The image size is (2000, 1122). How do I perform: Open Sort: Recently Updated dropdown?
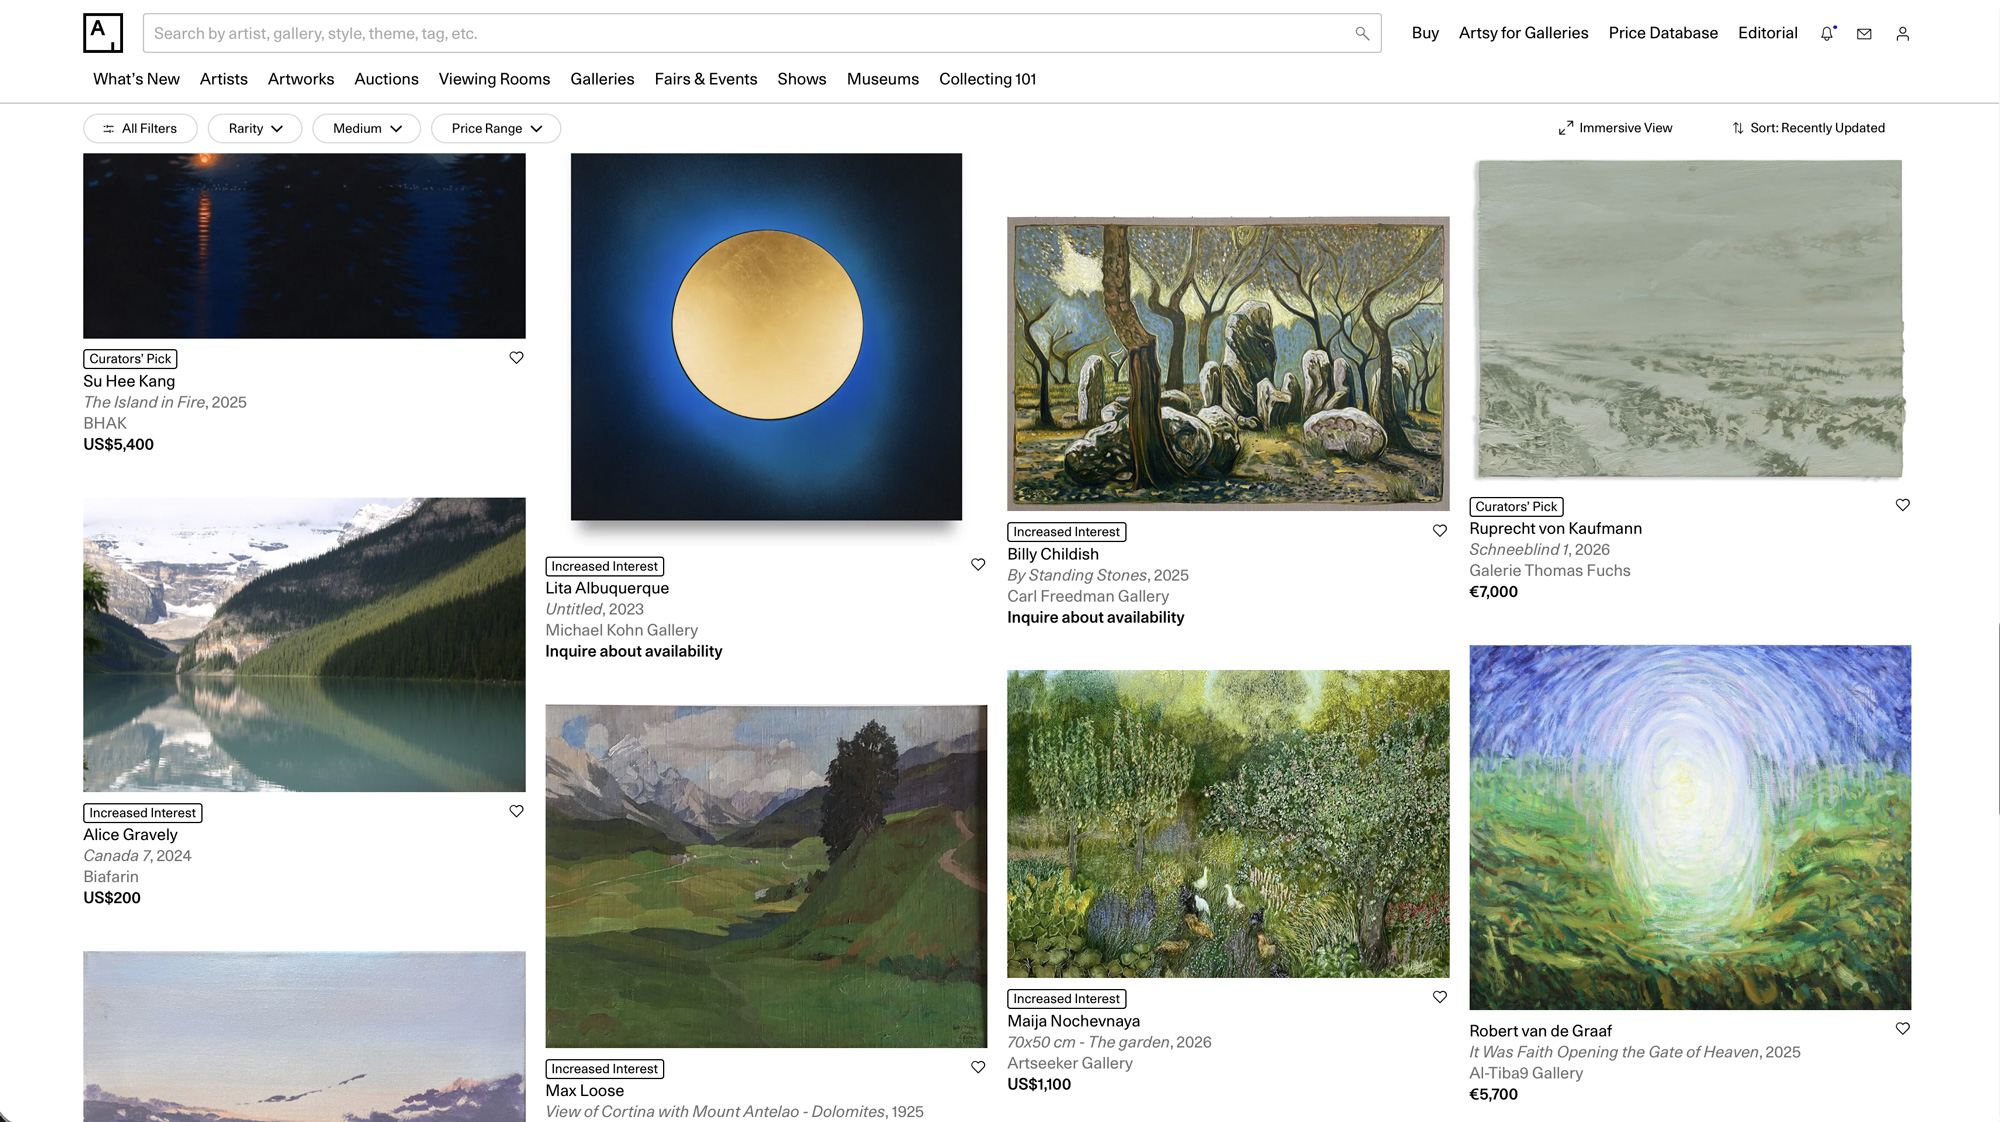pos(1809,128)
